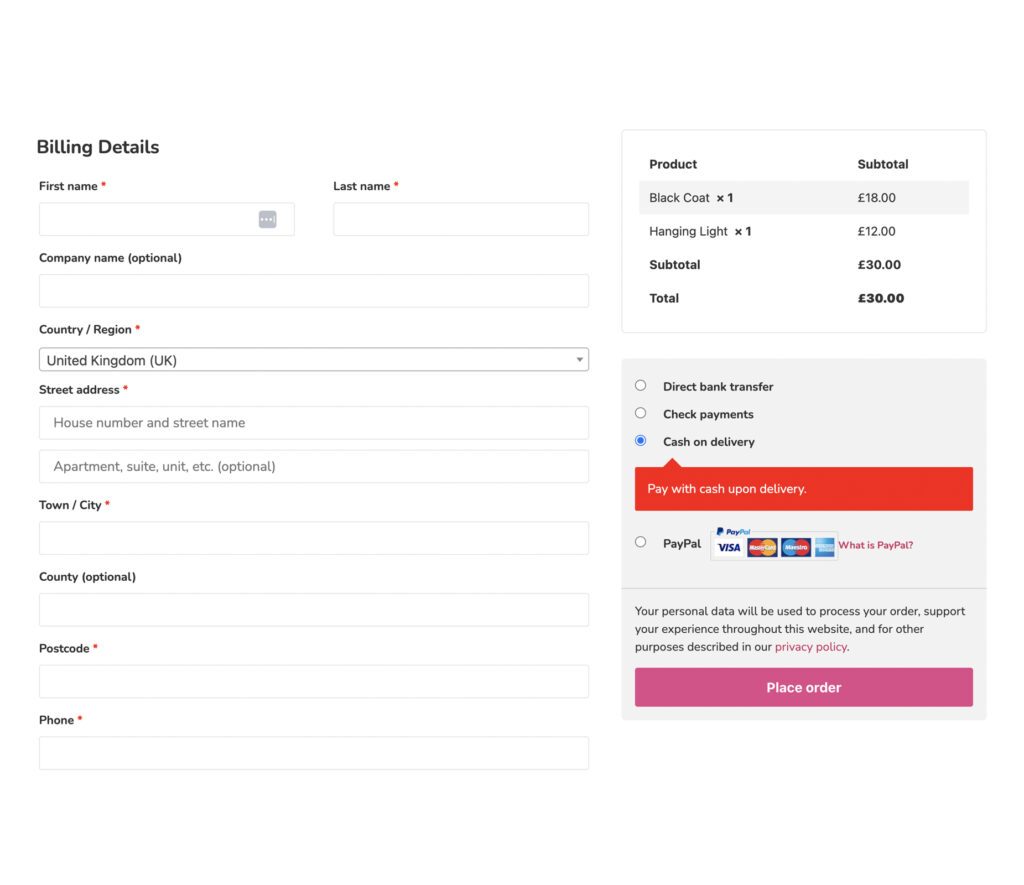This screenshot has height=885, width=1024.
Task: Click the Visa card icon
Action: click(728, 547)
